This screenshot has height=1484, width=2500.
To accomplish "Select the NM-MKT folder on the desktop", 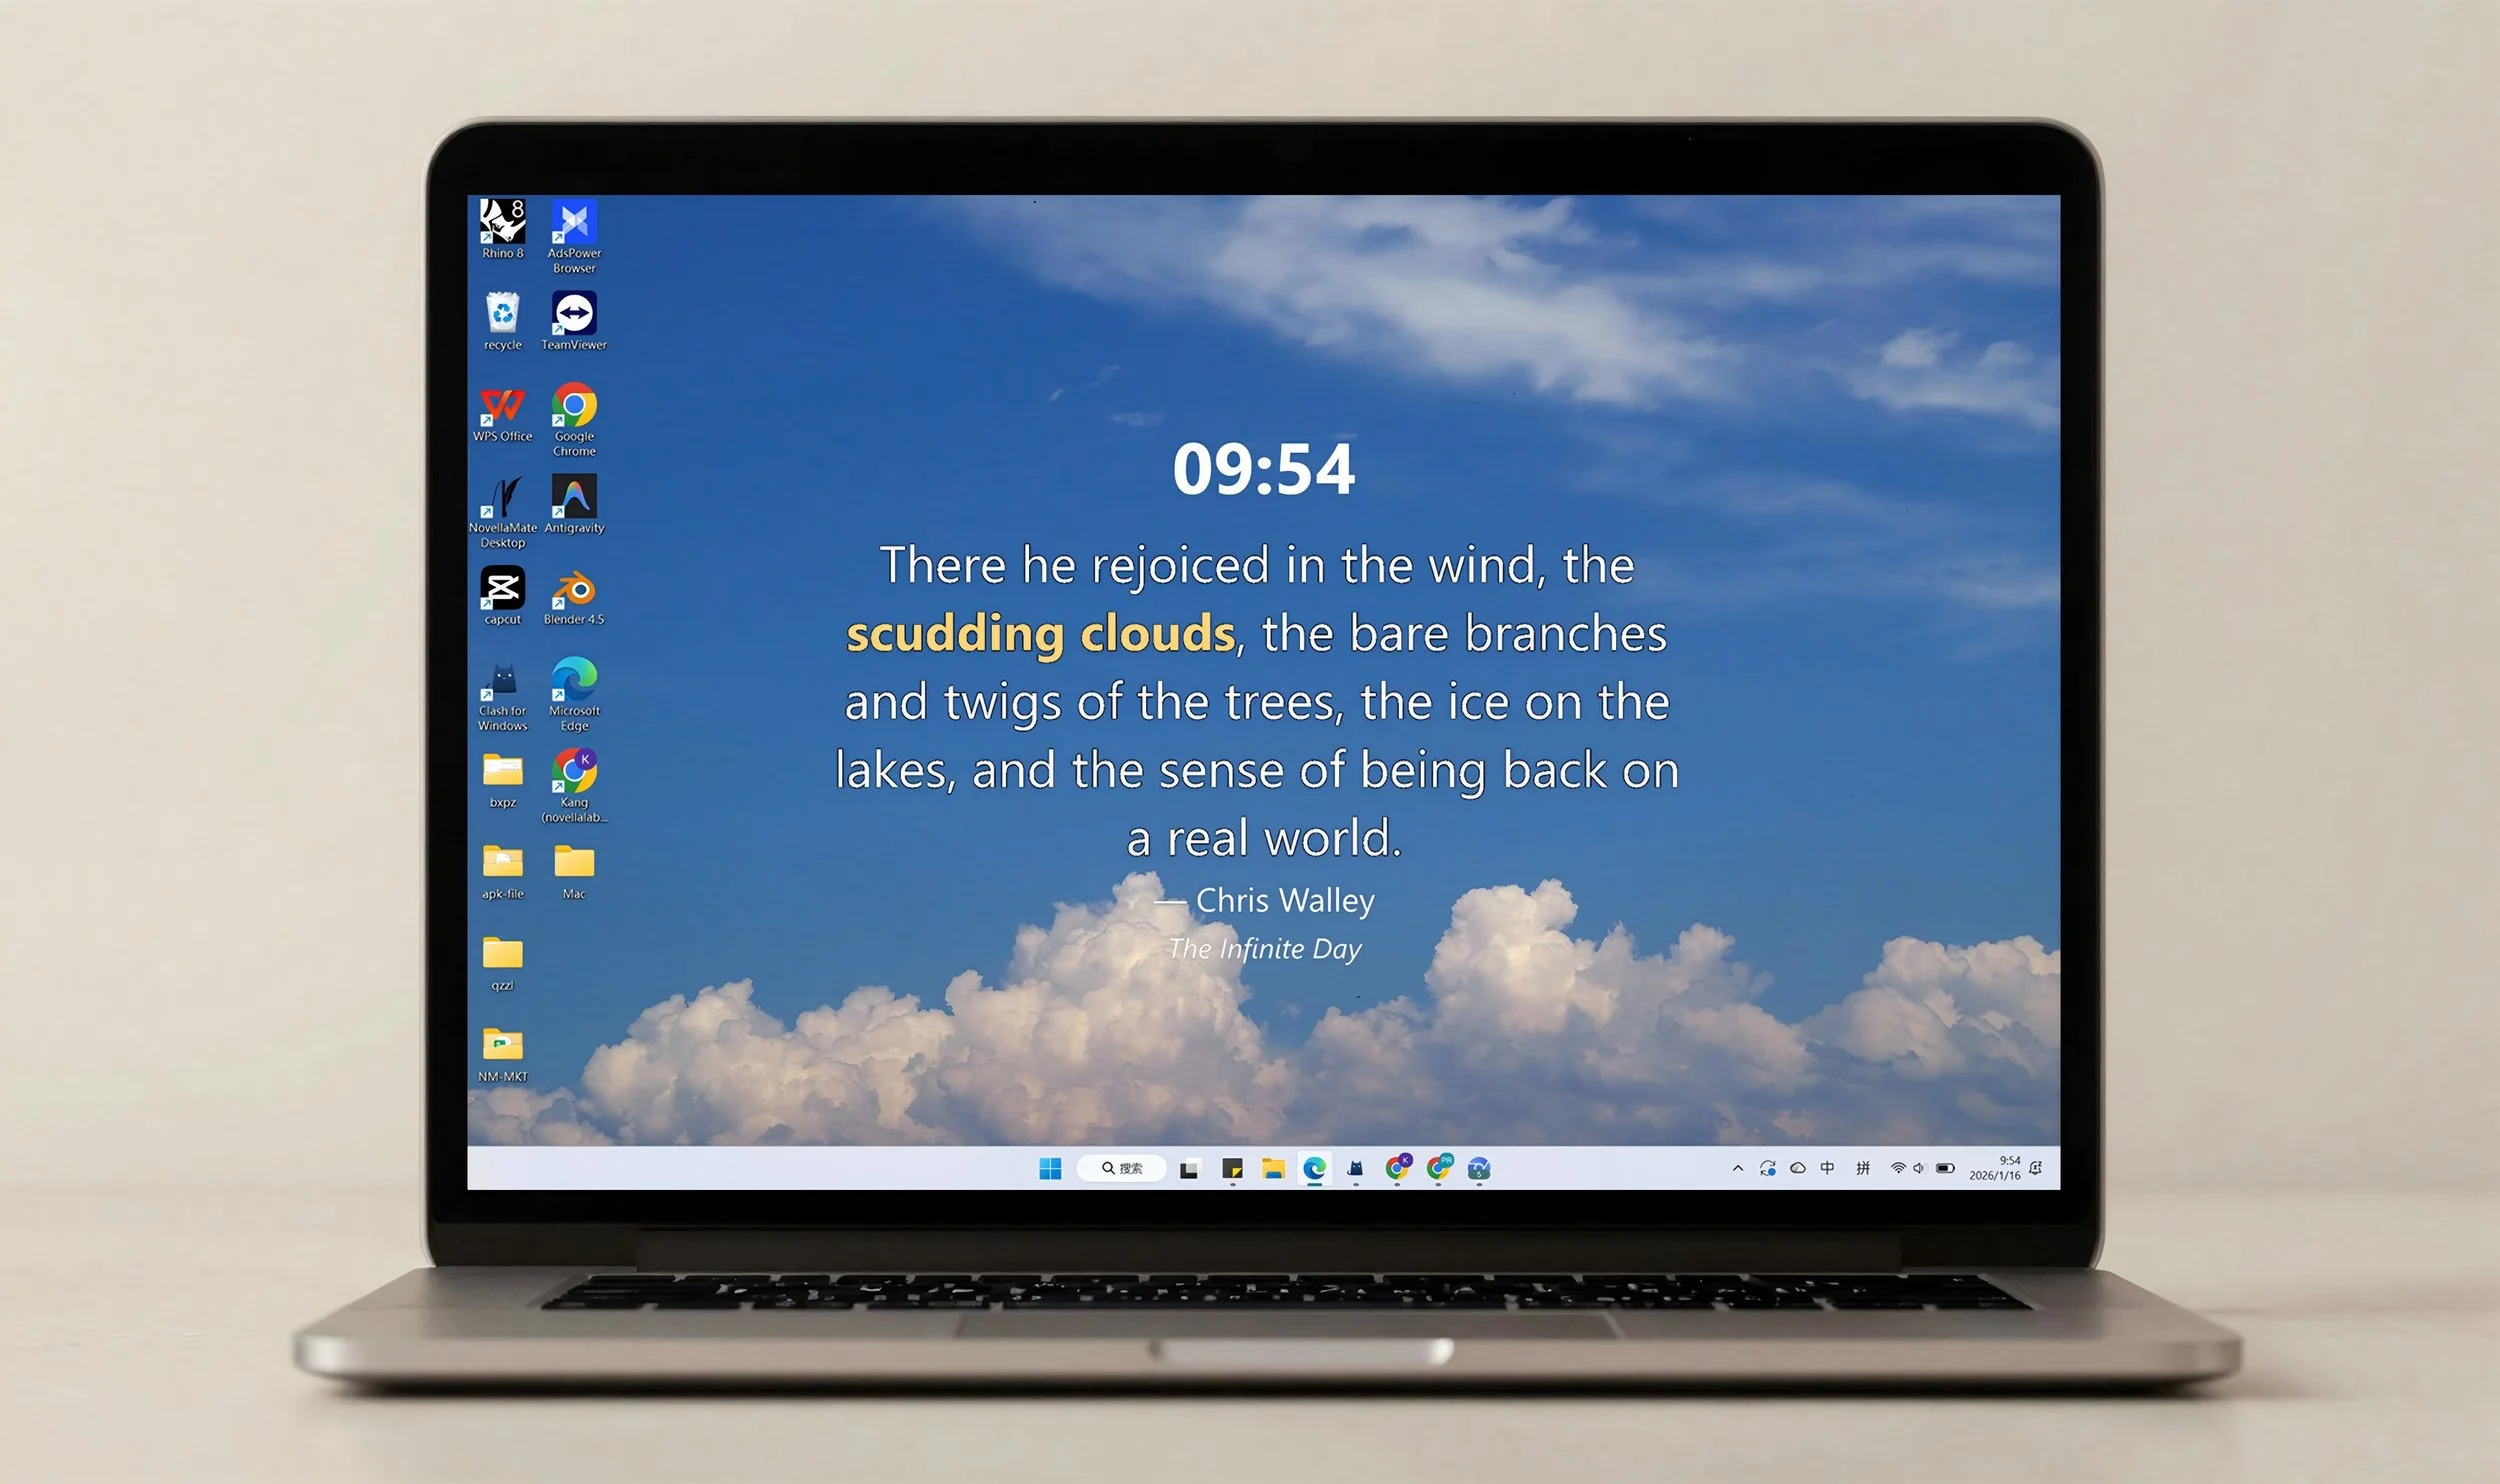I will tap(503, 1045).
